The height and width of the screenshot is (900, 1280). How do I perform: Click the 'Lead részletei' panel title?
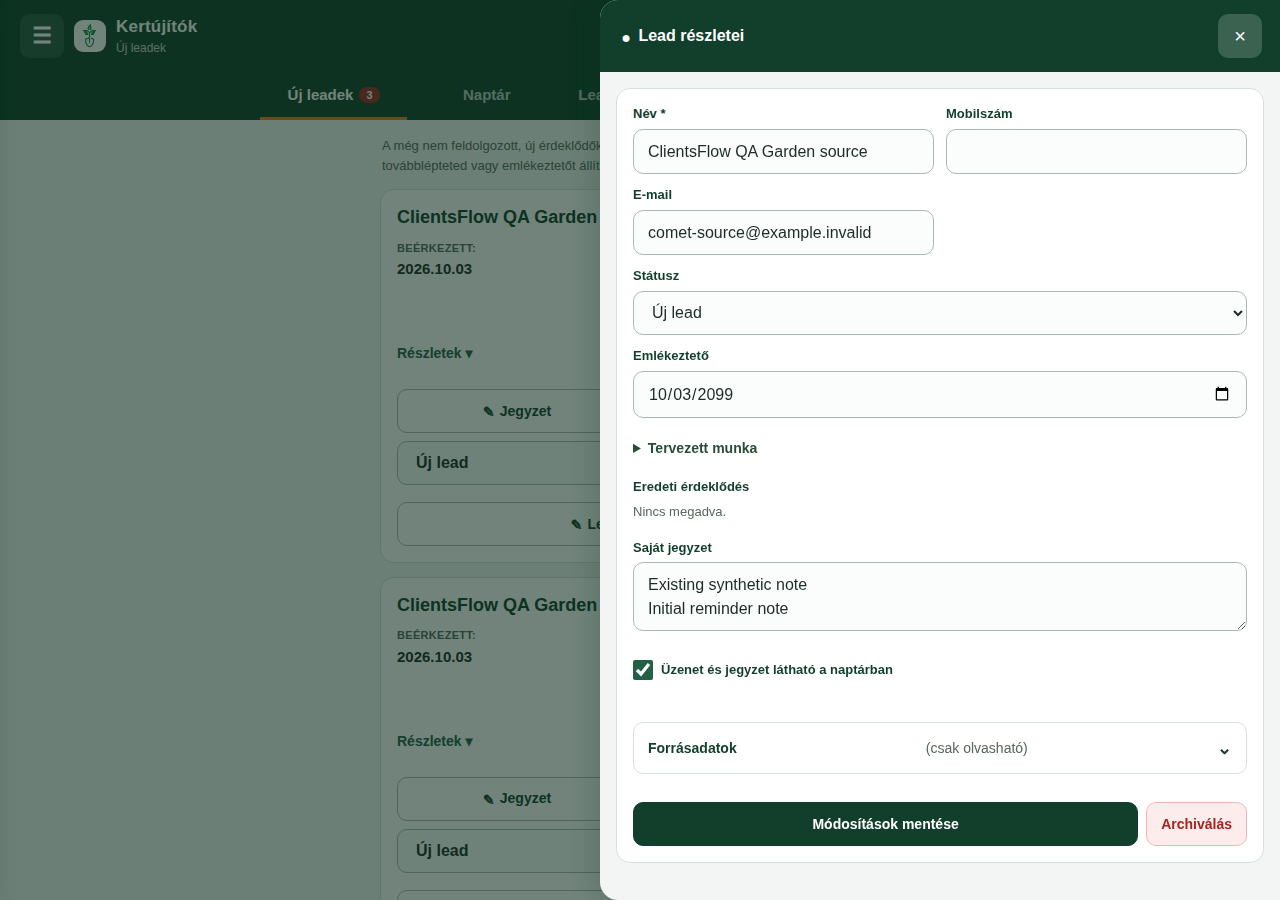691,36
